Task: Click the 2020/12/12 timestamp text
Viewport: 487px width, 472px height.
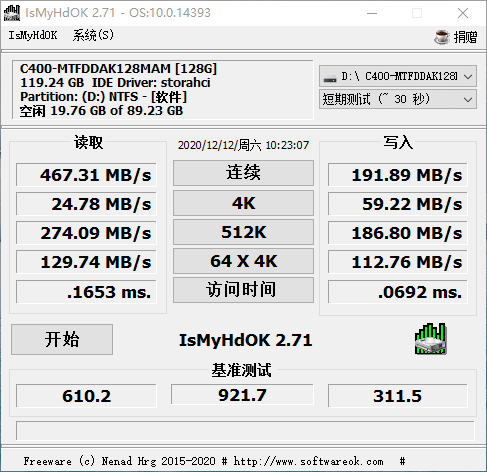Action: (x=243, y=145)
